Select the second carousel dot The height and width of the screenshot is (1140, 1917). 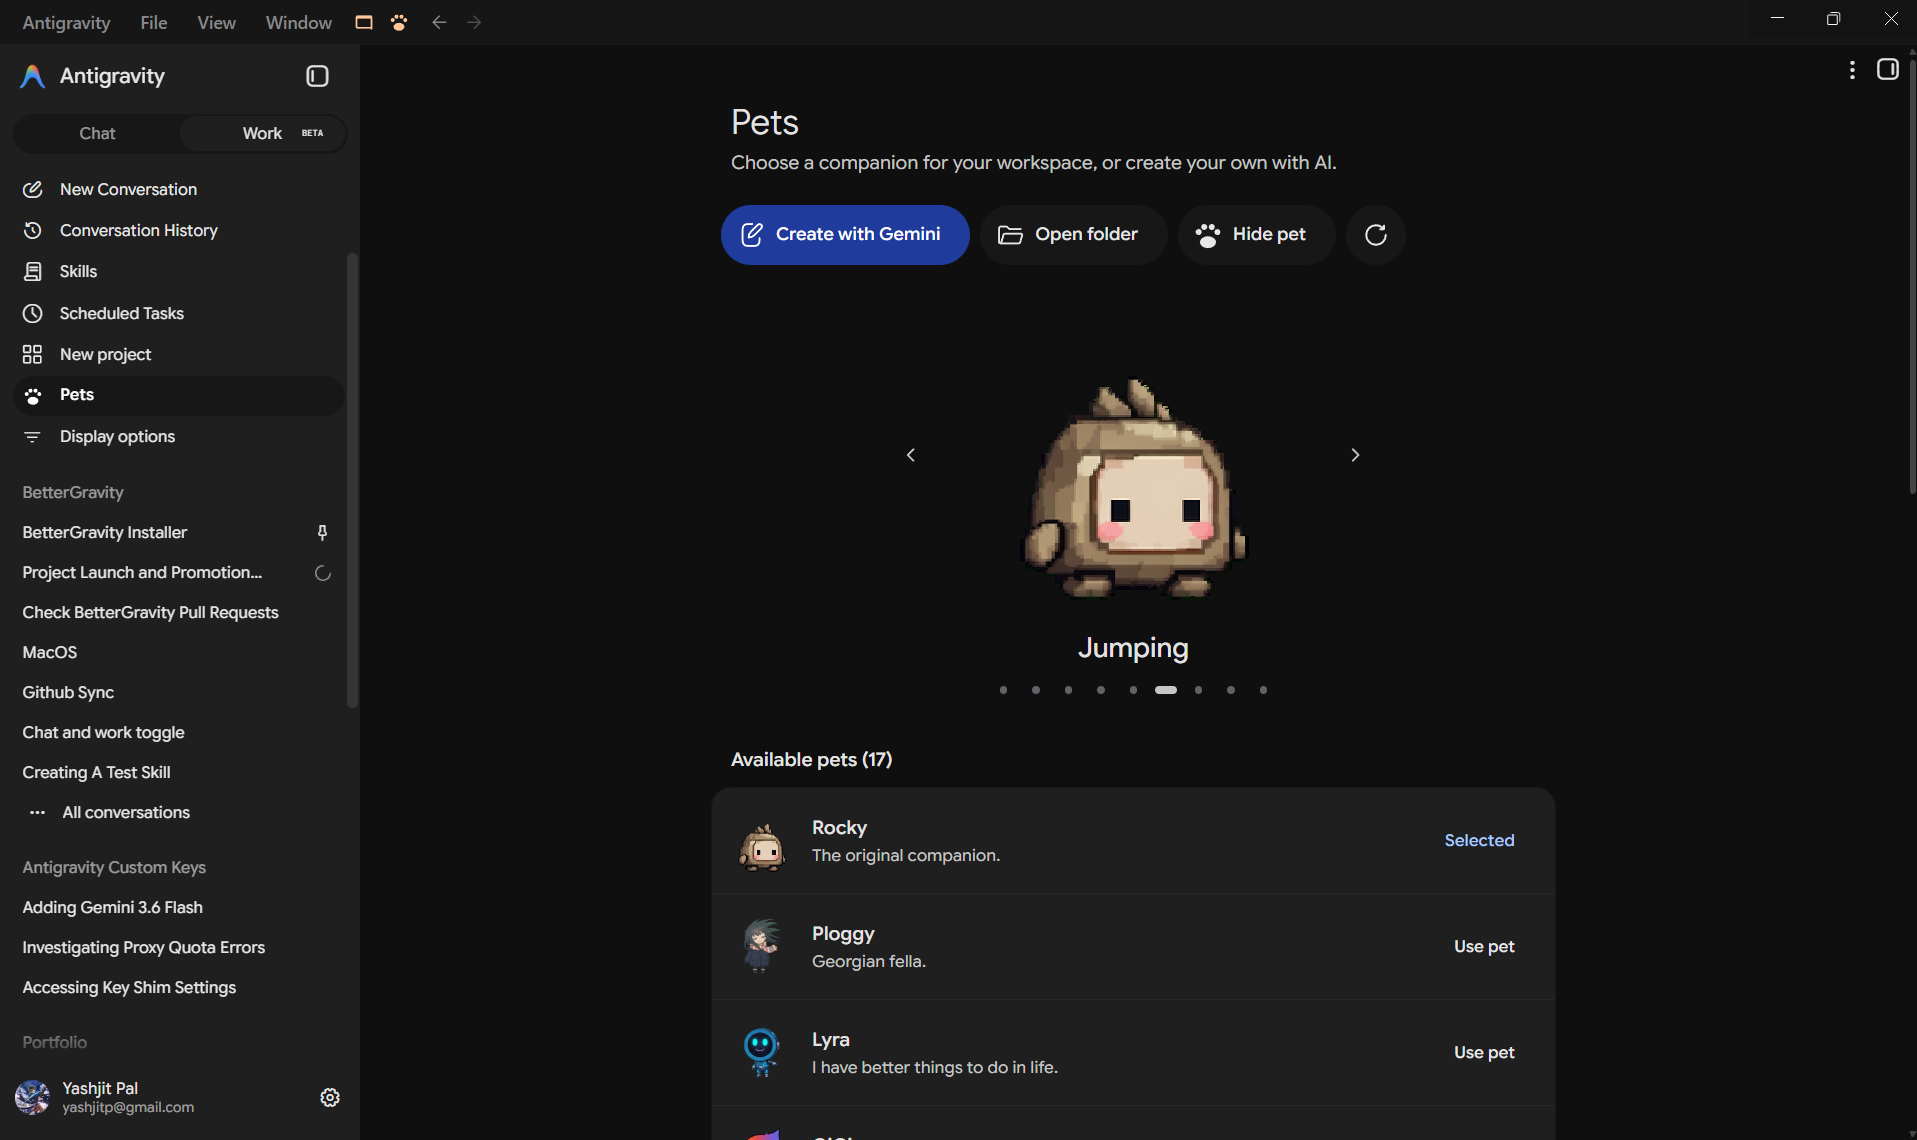coord(1036,690)
